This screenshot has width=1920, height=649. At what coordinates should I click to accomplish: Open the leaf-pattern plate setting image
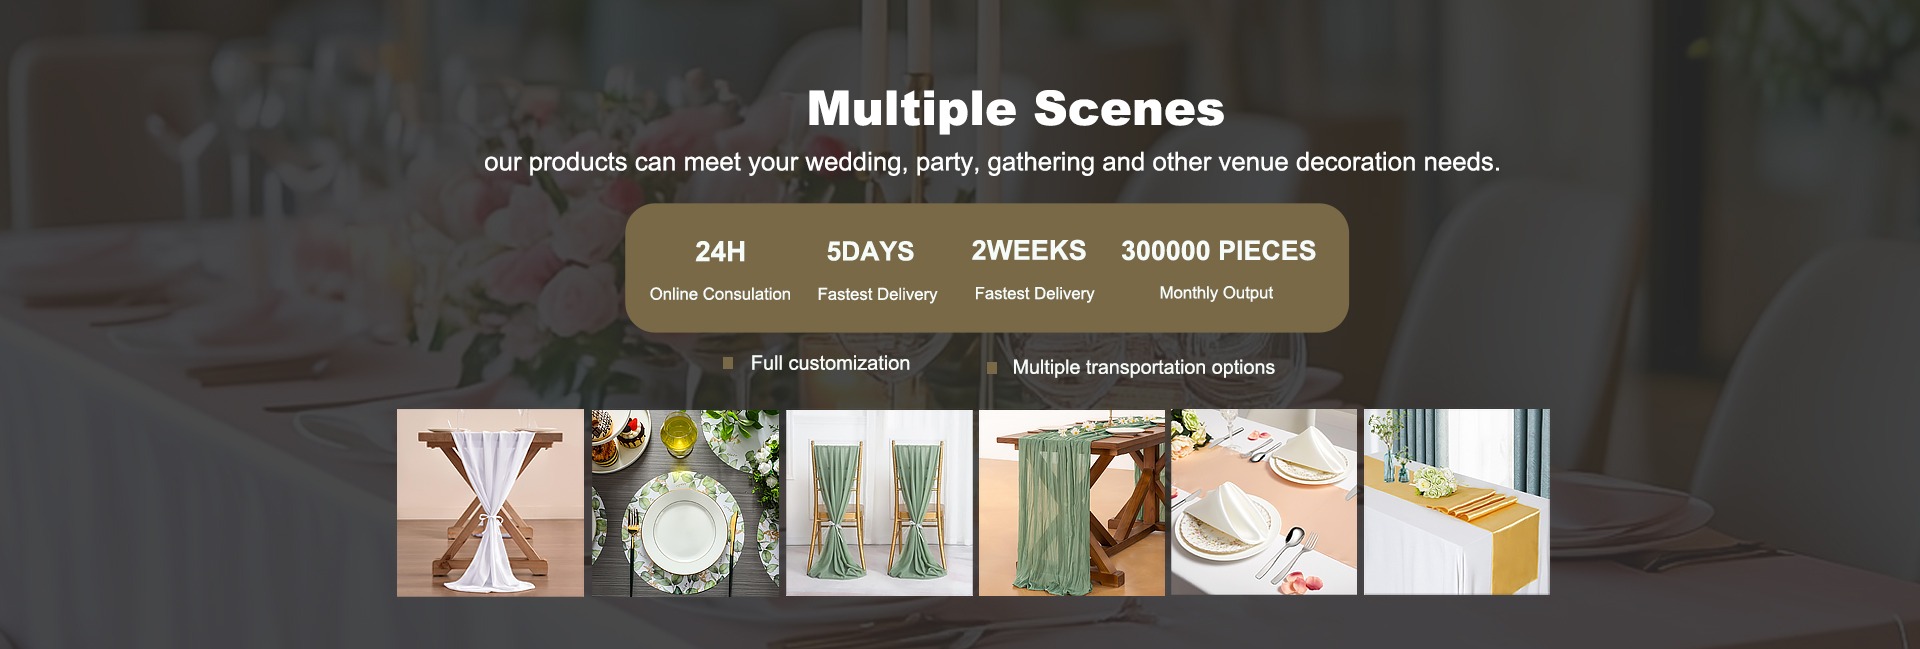(685, 502)
